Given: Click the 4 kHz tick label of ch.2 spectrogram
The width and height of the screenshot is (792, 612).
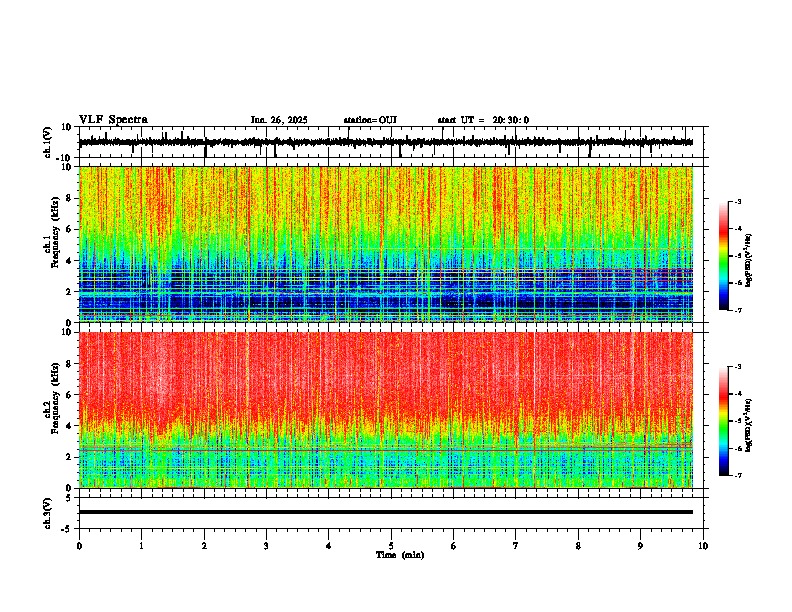Looking at the screenshot, I should pyautogui.click(x=69, y=426).
